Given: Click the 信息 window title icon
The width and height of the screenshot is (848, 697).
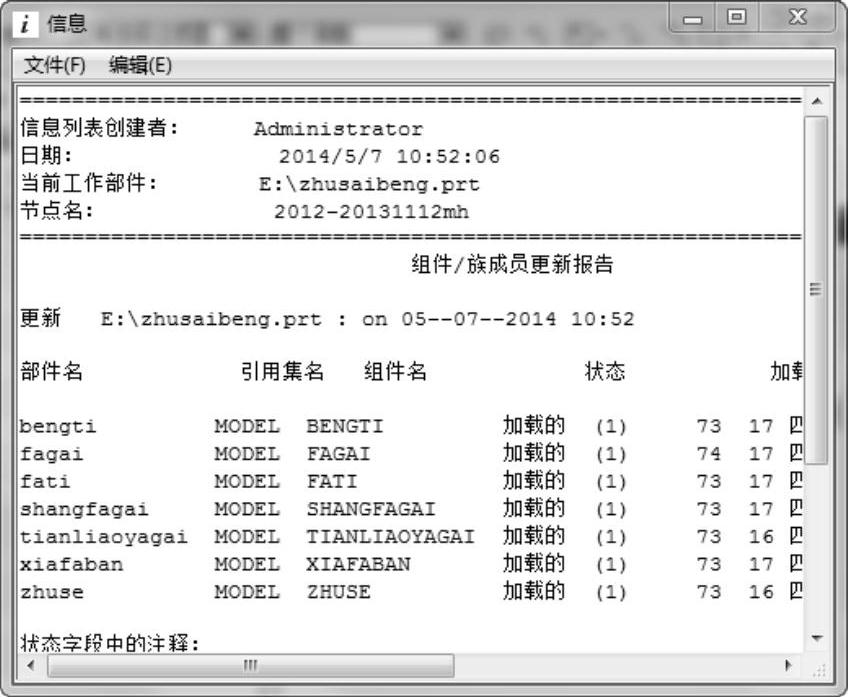Looking at the screenshot, I should pyautogui.click(x=25, y=24).
